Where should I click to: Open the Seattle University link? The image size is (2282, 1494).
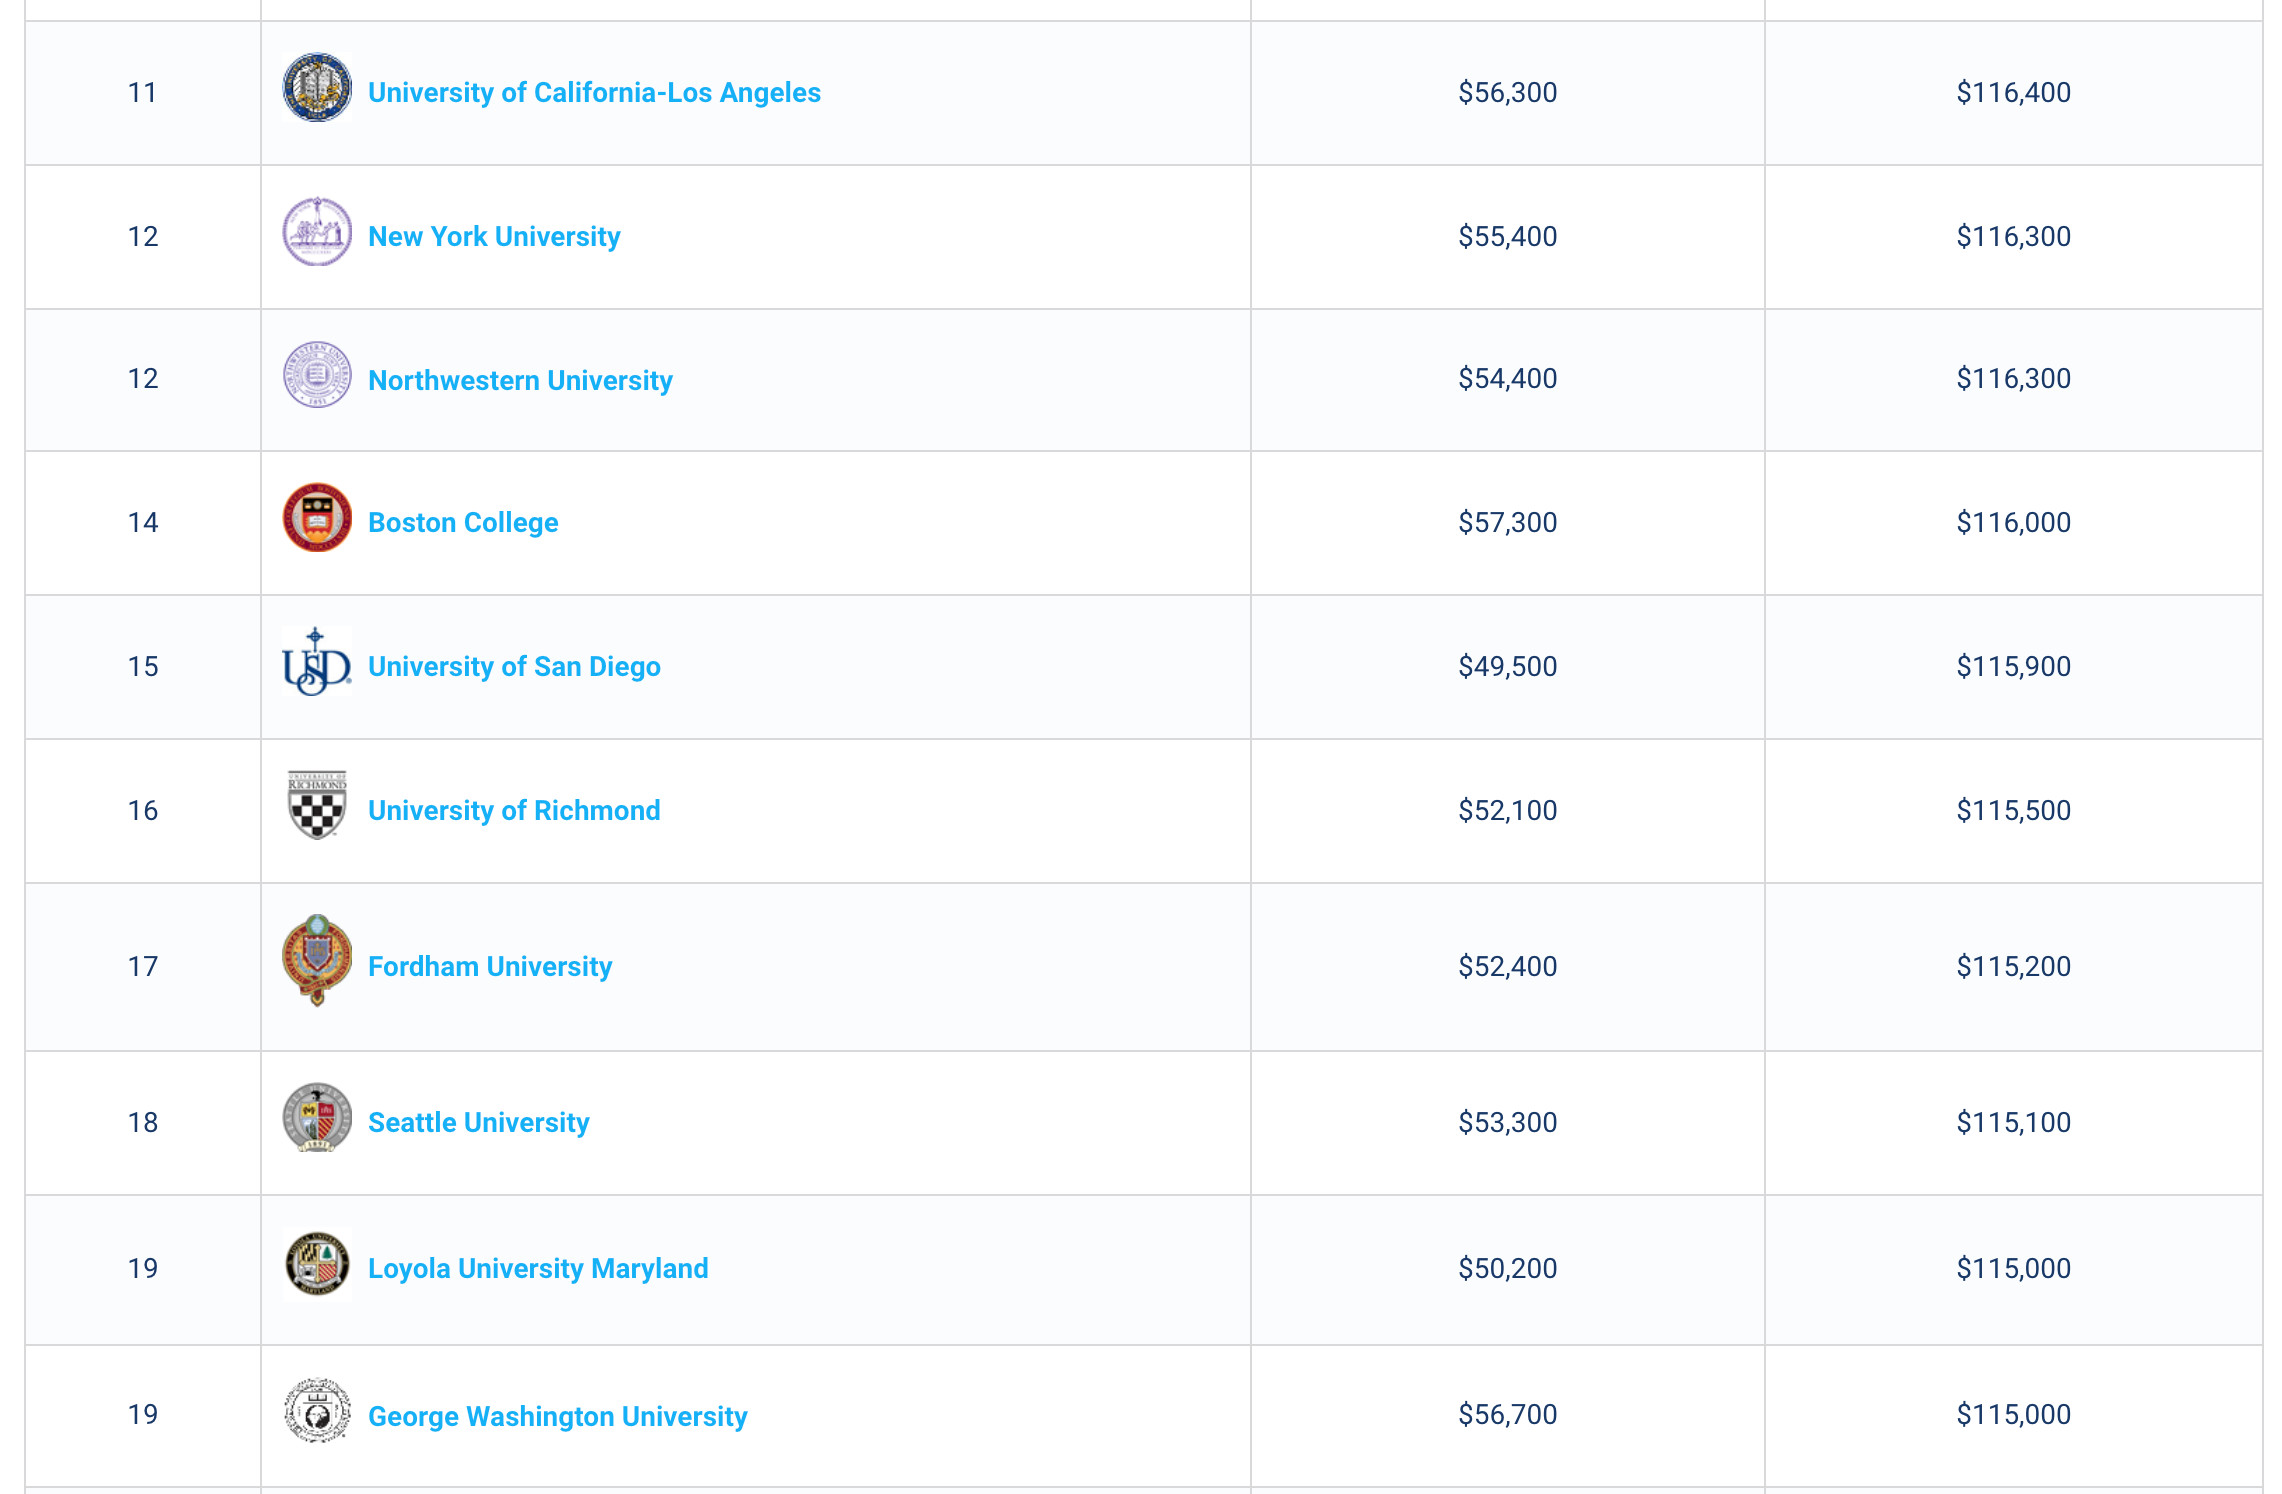point(478,1122)
